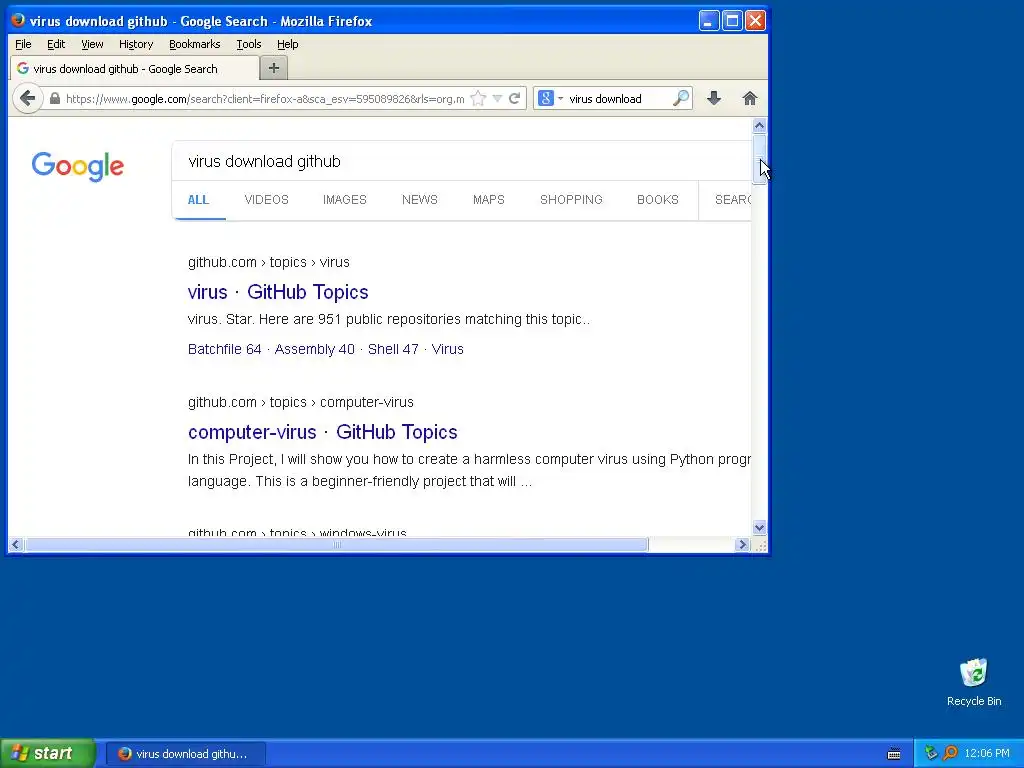Image resolution: width=1024 pixels, height=768 pixels.
Task: Open the Bookmarks menu
Action: point(195,44)
